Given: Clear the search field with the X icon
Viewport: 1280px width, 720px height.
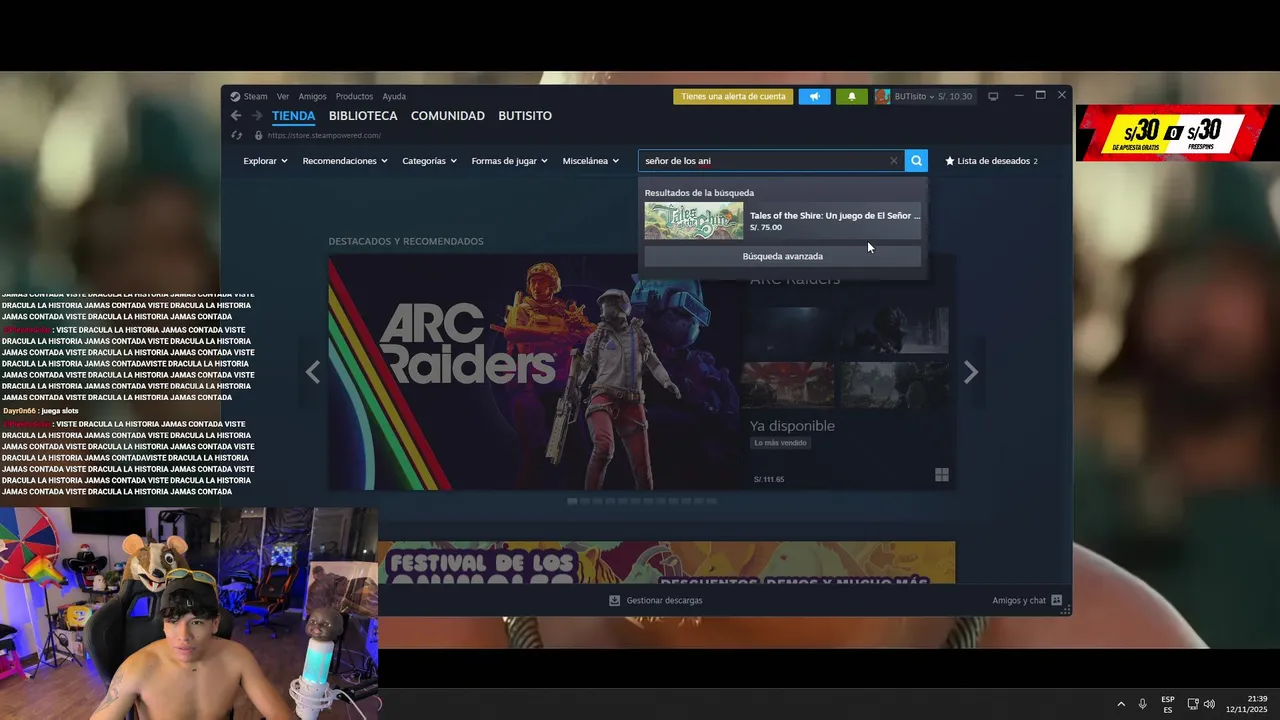Looking at the screenshot, I should (x=894, y=160).
